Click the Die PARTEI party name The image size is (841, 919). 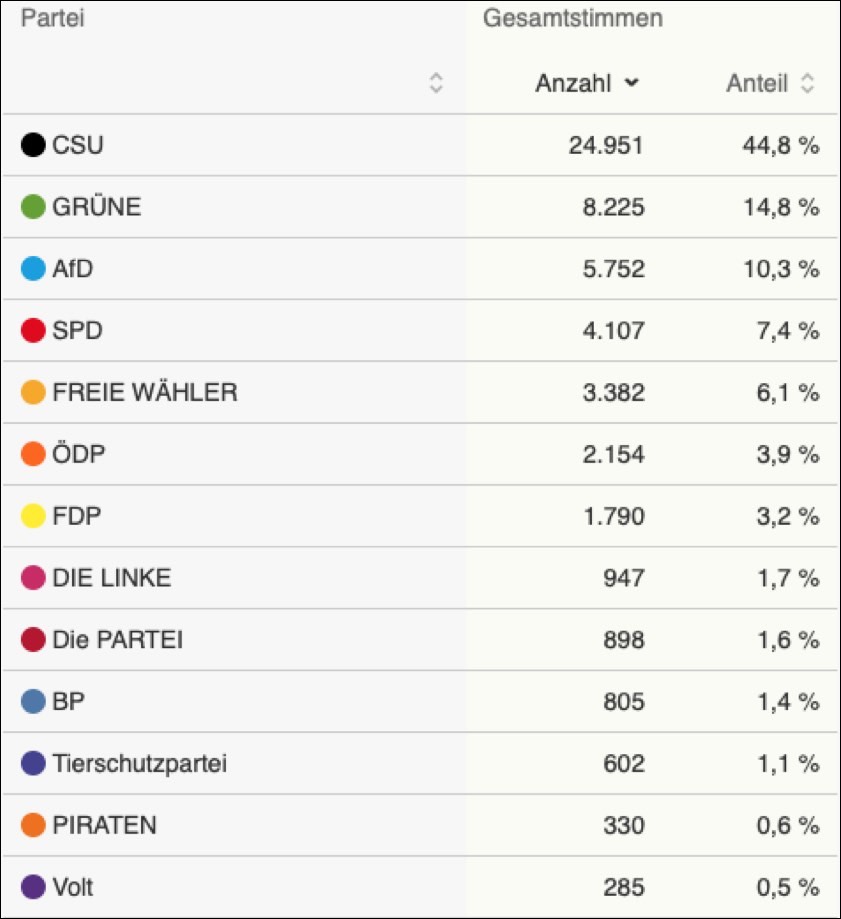pyautogui.click(x=117, y=640)
